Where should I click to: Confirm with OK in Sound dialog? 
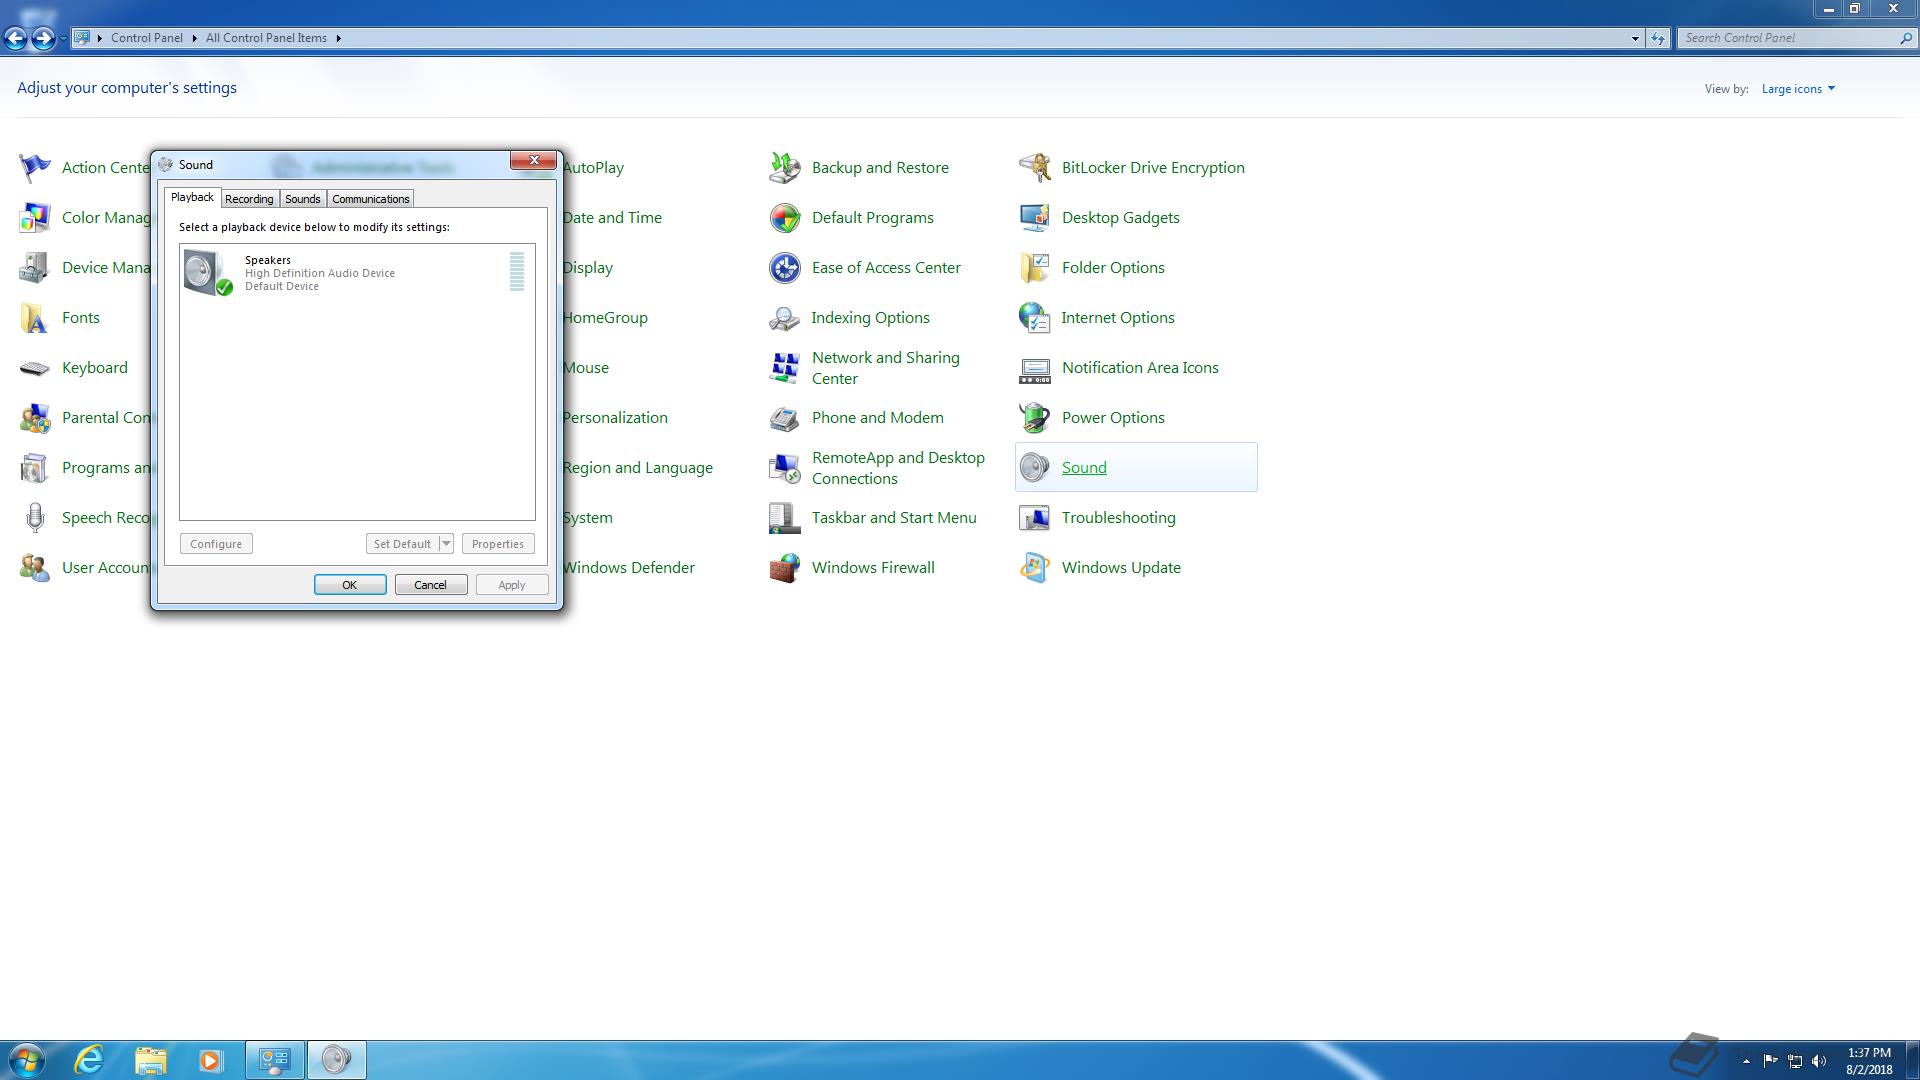pos(350,585)
